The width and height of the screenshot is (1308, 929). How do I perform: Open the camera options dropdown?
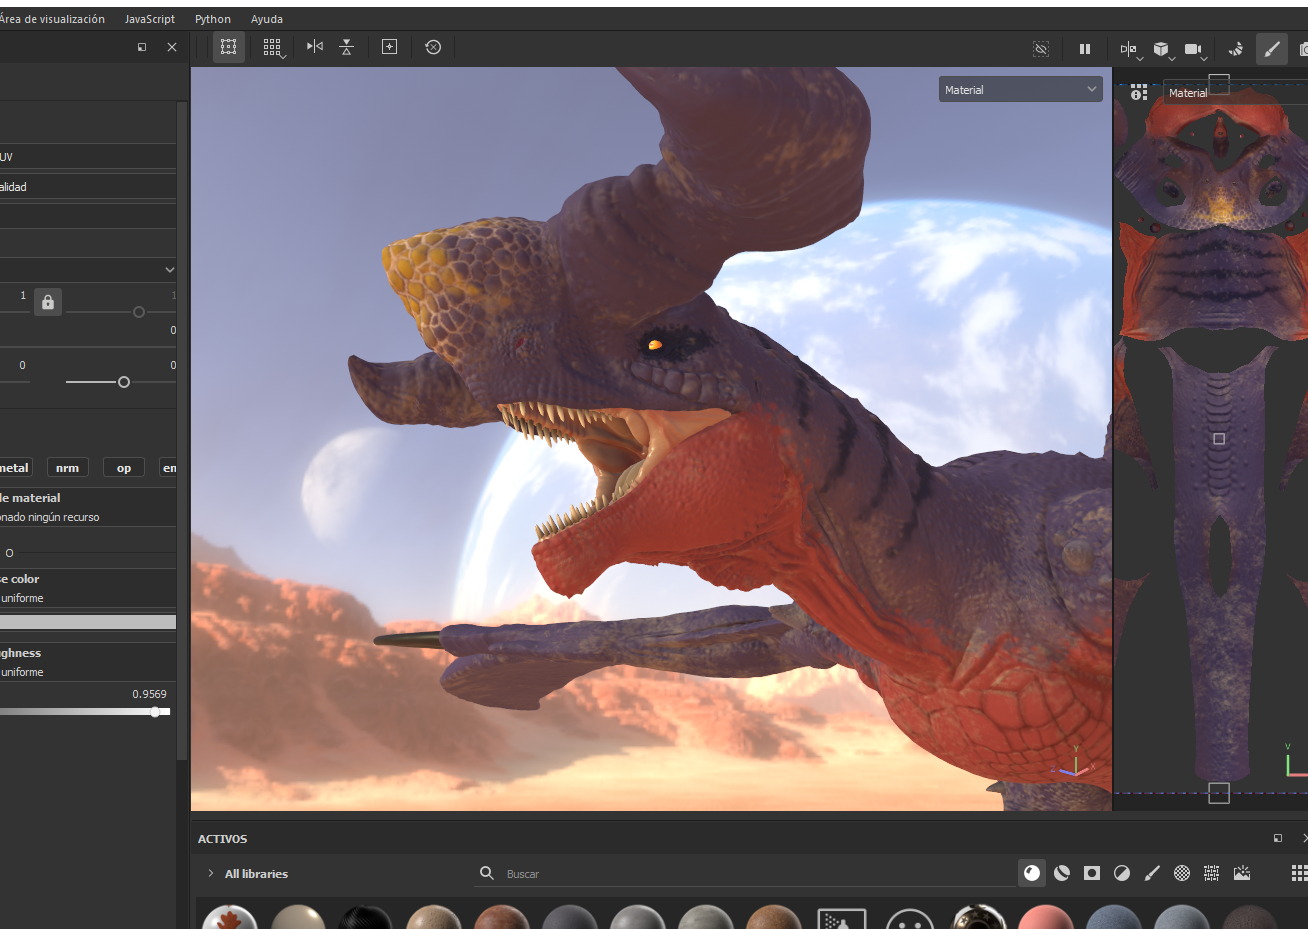click(1196, 49)
